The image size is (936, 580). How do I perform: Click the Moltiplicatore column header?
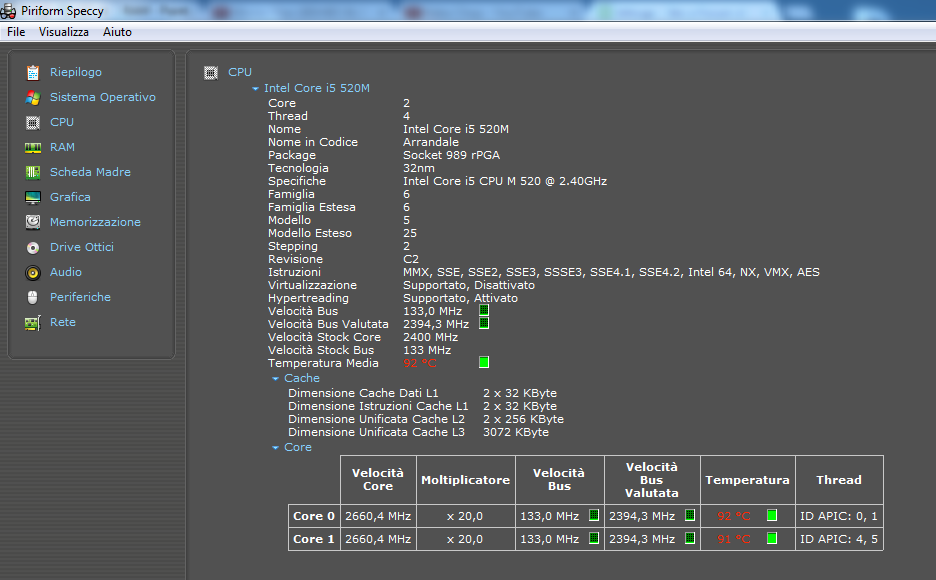466,480
